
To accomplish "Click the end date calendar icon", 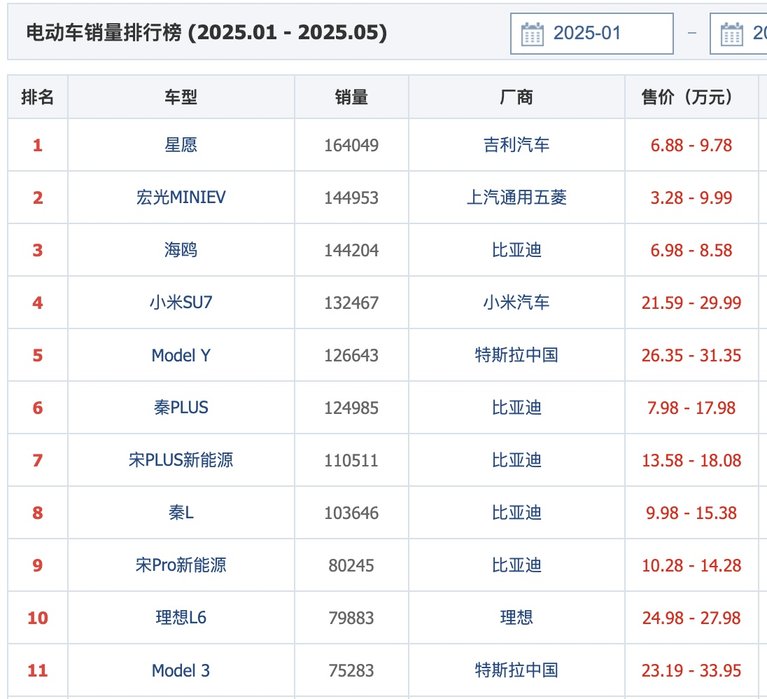I will pos(731,34).
